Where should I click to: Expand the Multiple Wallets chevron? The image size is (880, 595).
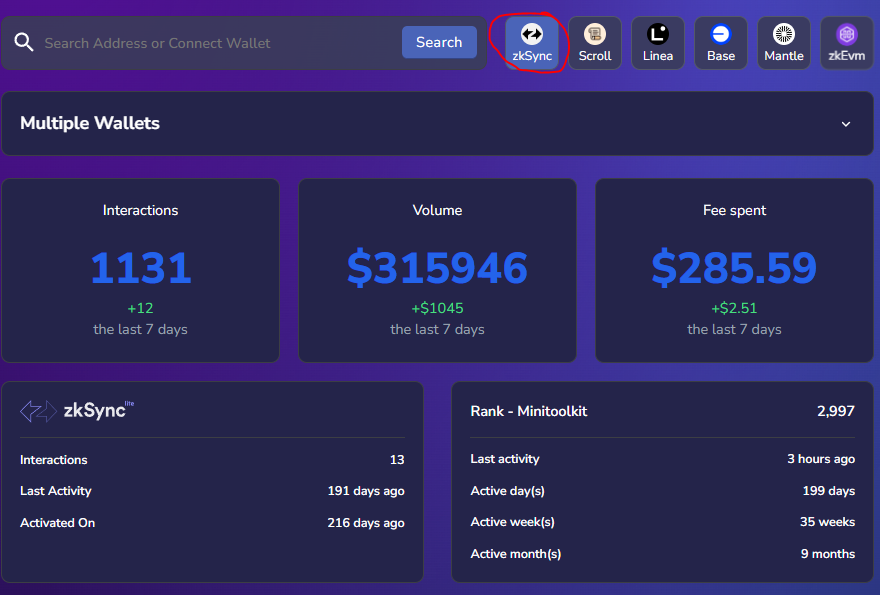tap(846, 124)
